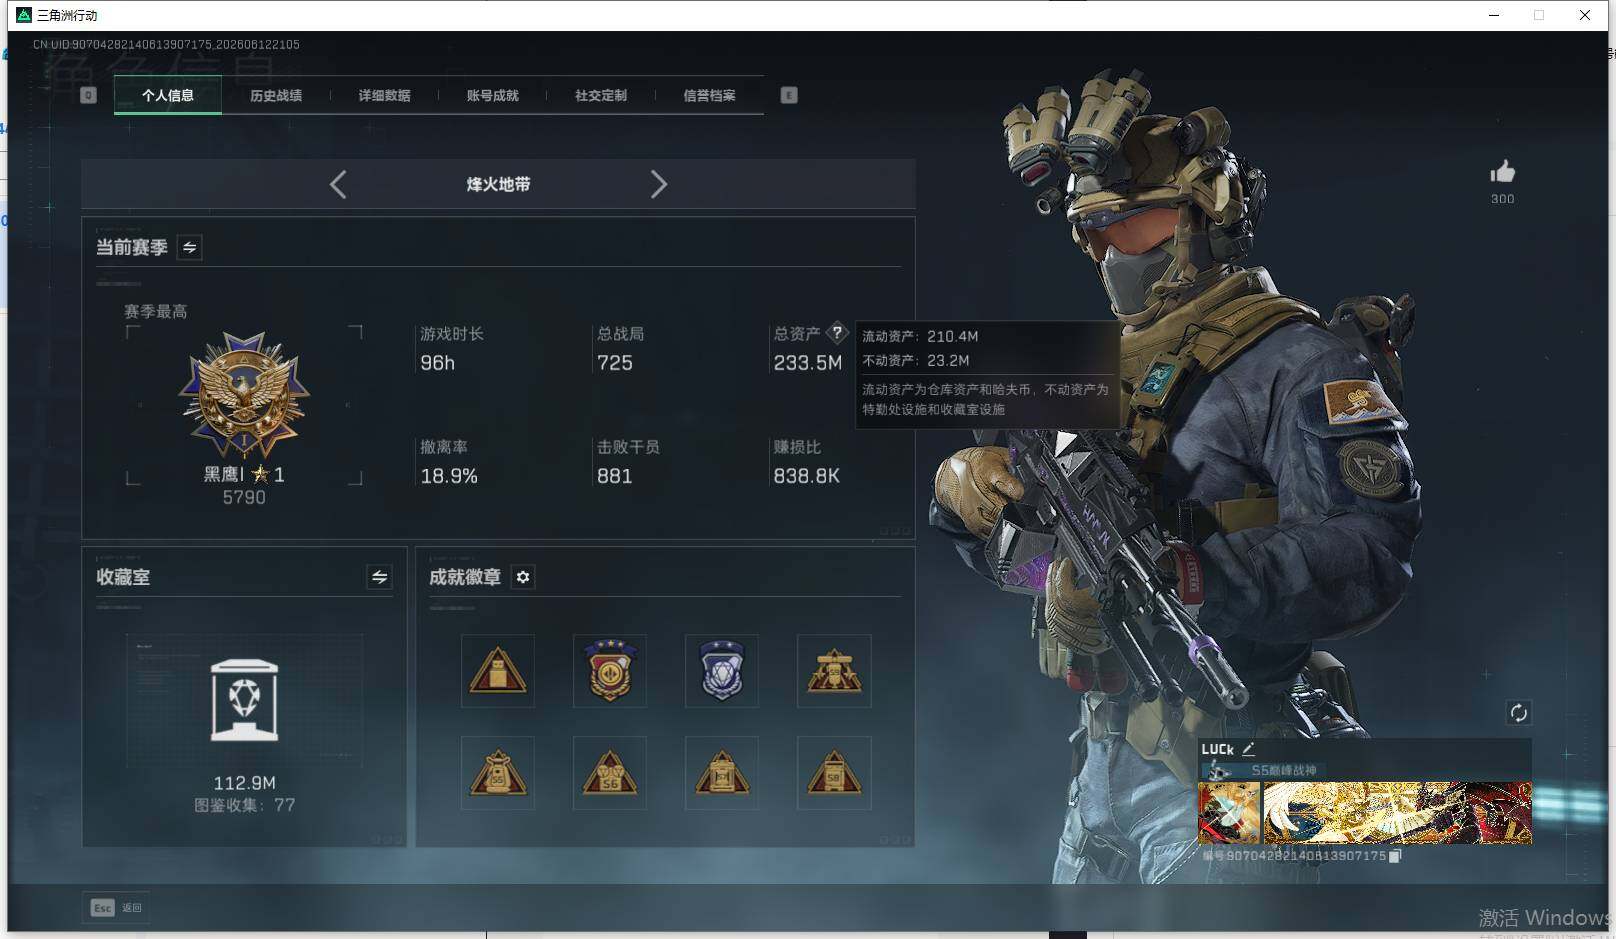Switch to the 信誉档案 tab
Image resolution: width=1616 pixels, height=939 pixels.
709,96
